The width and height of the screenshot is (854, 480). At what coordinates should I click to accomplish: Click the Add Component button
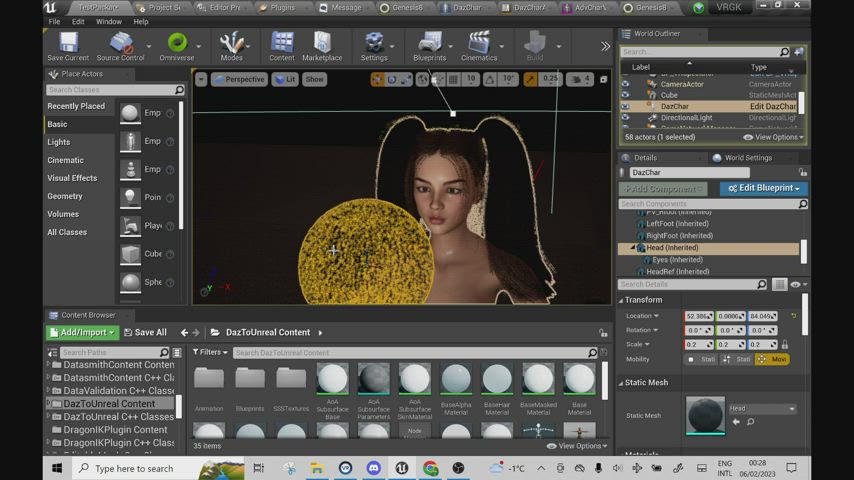(663, 189)
